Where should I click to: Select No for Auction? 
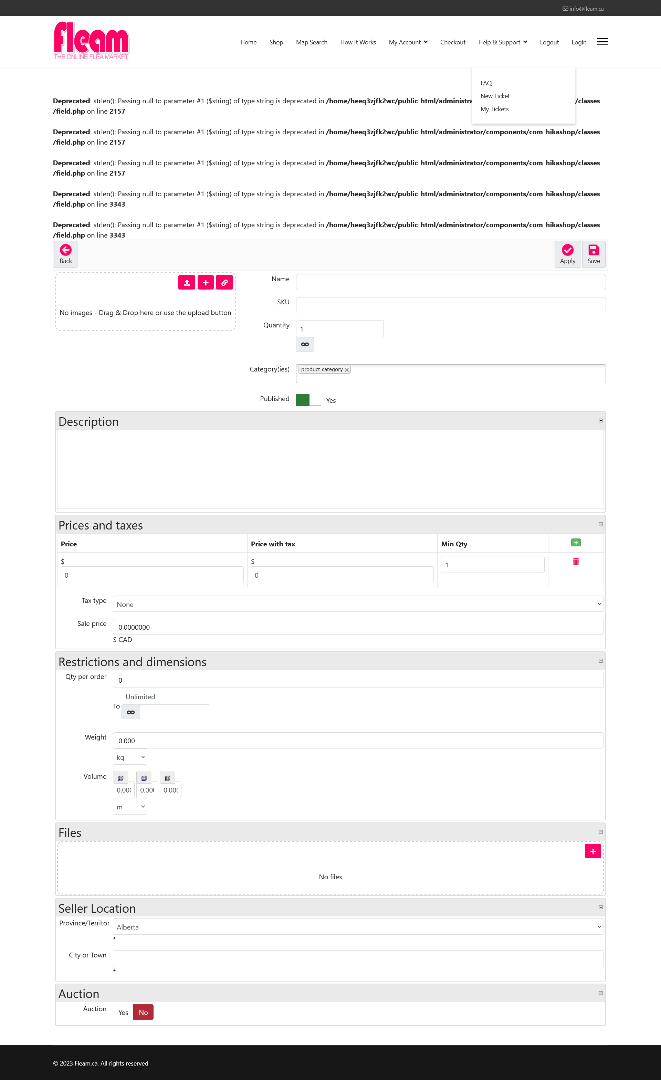click(143, 1012)
